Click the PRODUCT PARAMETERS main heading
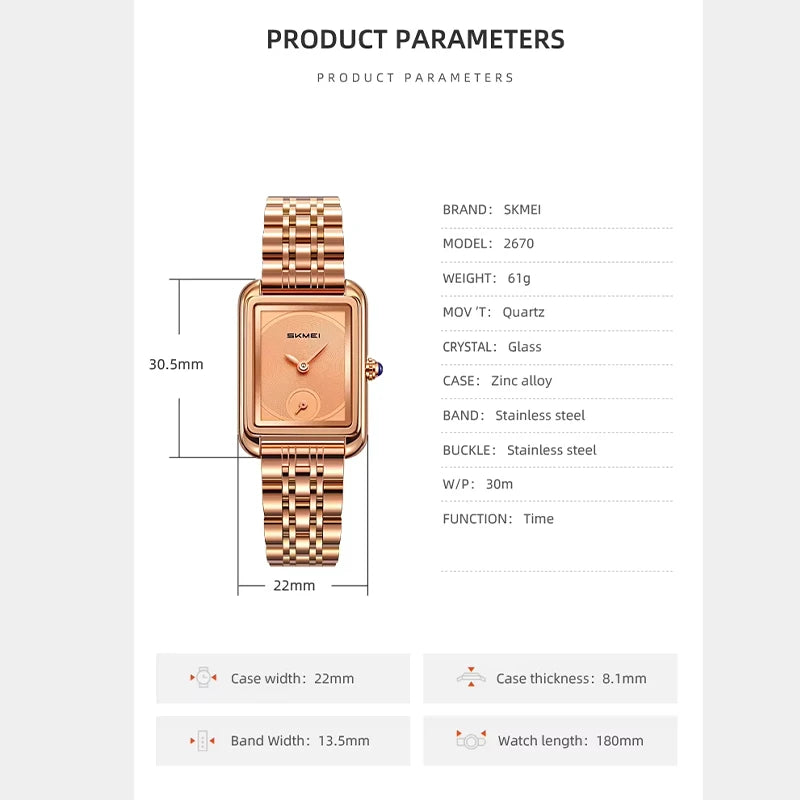800x800 pixels. (415, 39)
